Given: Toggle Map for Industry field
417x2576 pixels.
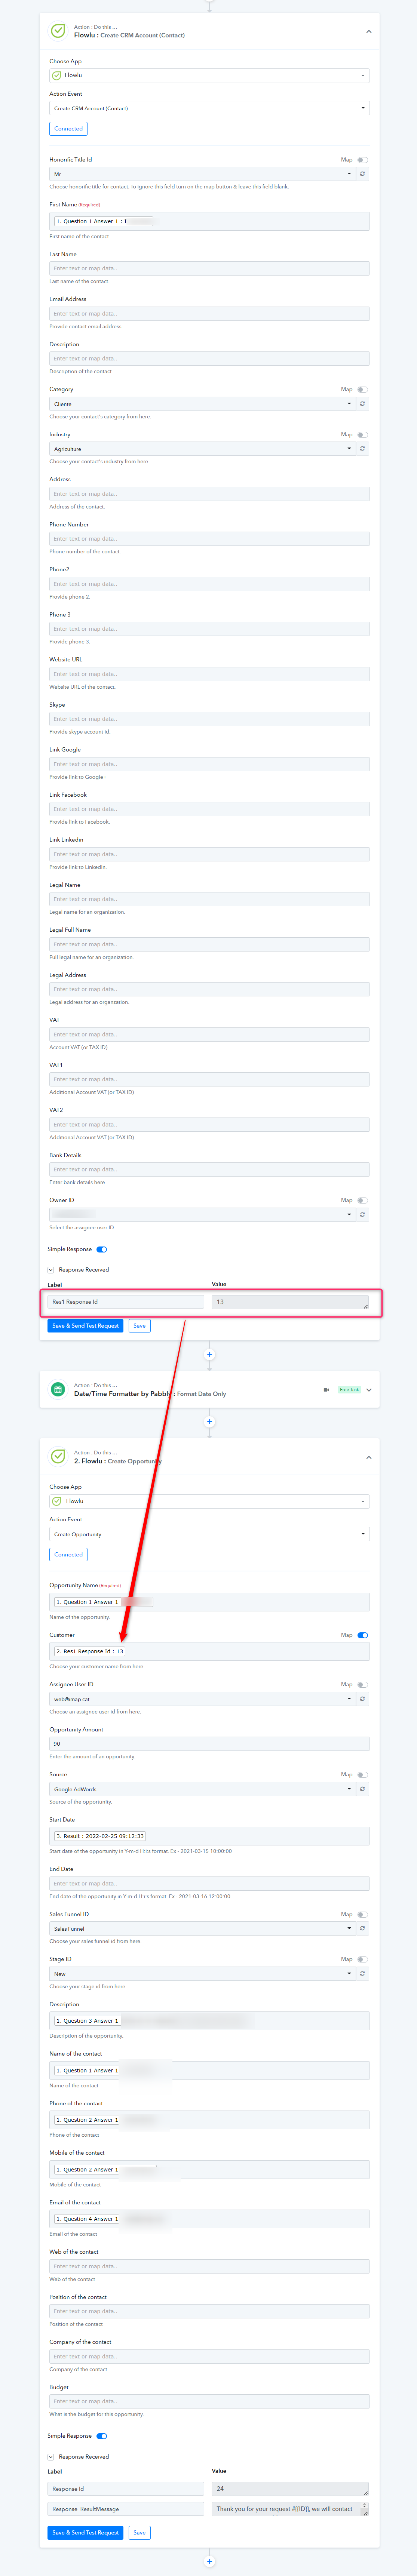Looking at the screenshot, I should [x=362, y=435].
